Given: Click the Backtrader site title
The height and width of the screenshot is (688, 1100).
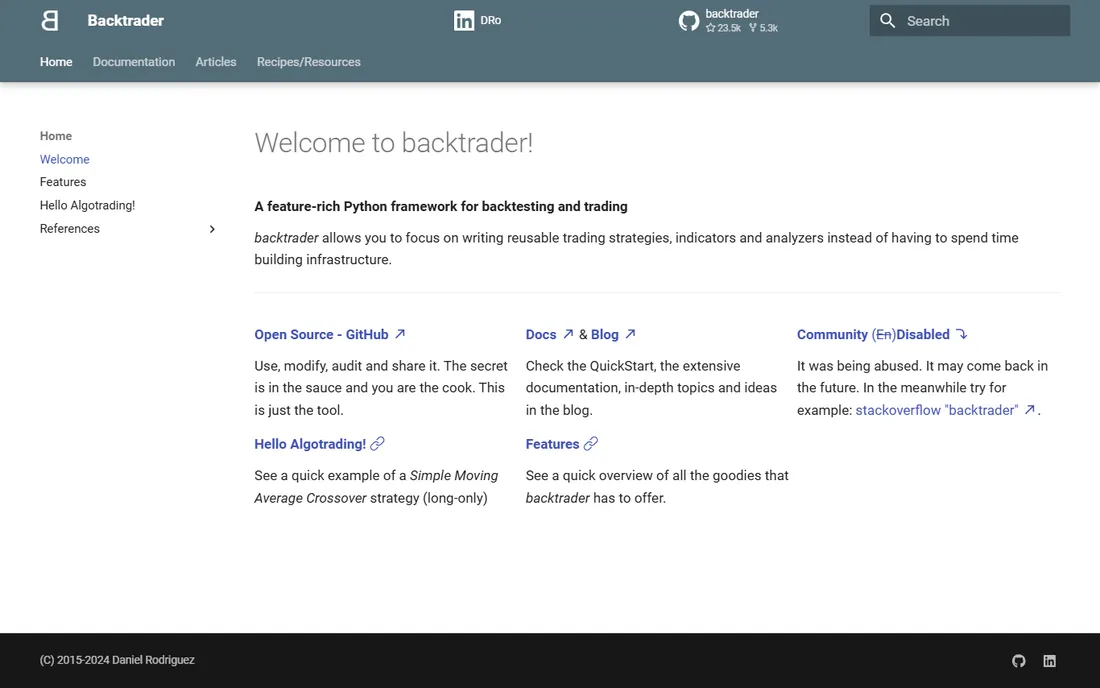Looking at the screenshot, I should point(126,20).
